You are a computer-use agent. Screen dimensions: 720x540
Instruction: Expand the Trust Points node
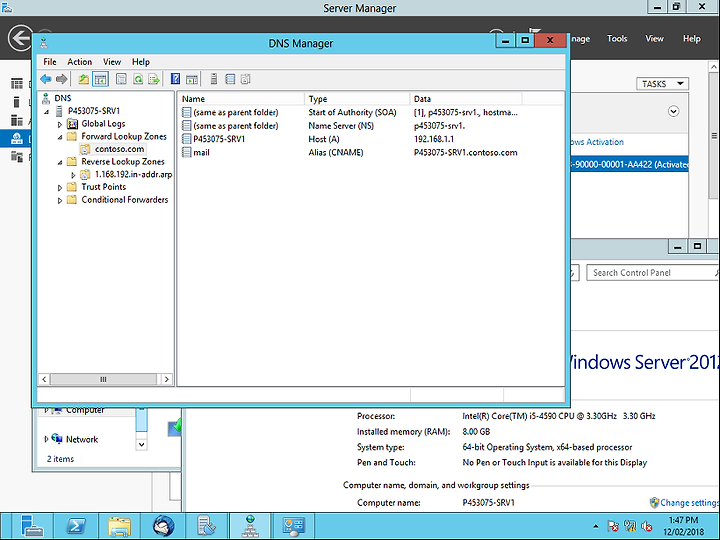click(60, 188)
